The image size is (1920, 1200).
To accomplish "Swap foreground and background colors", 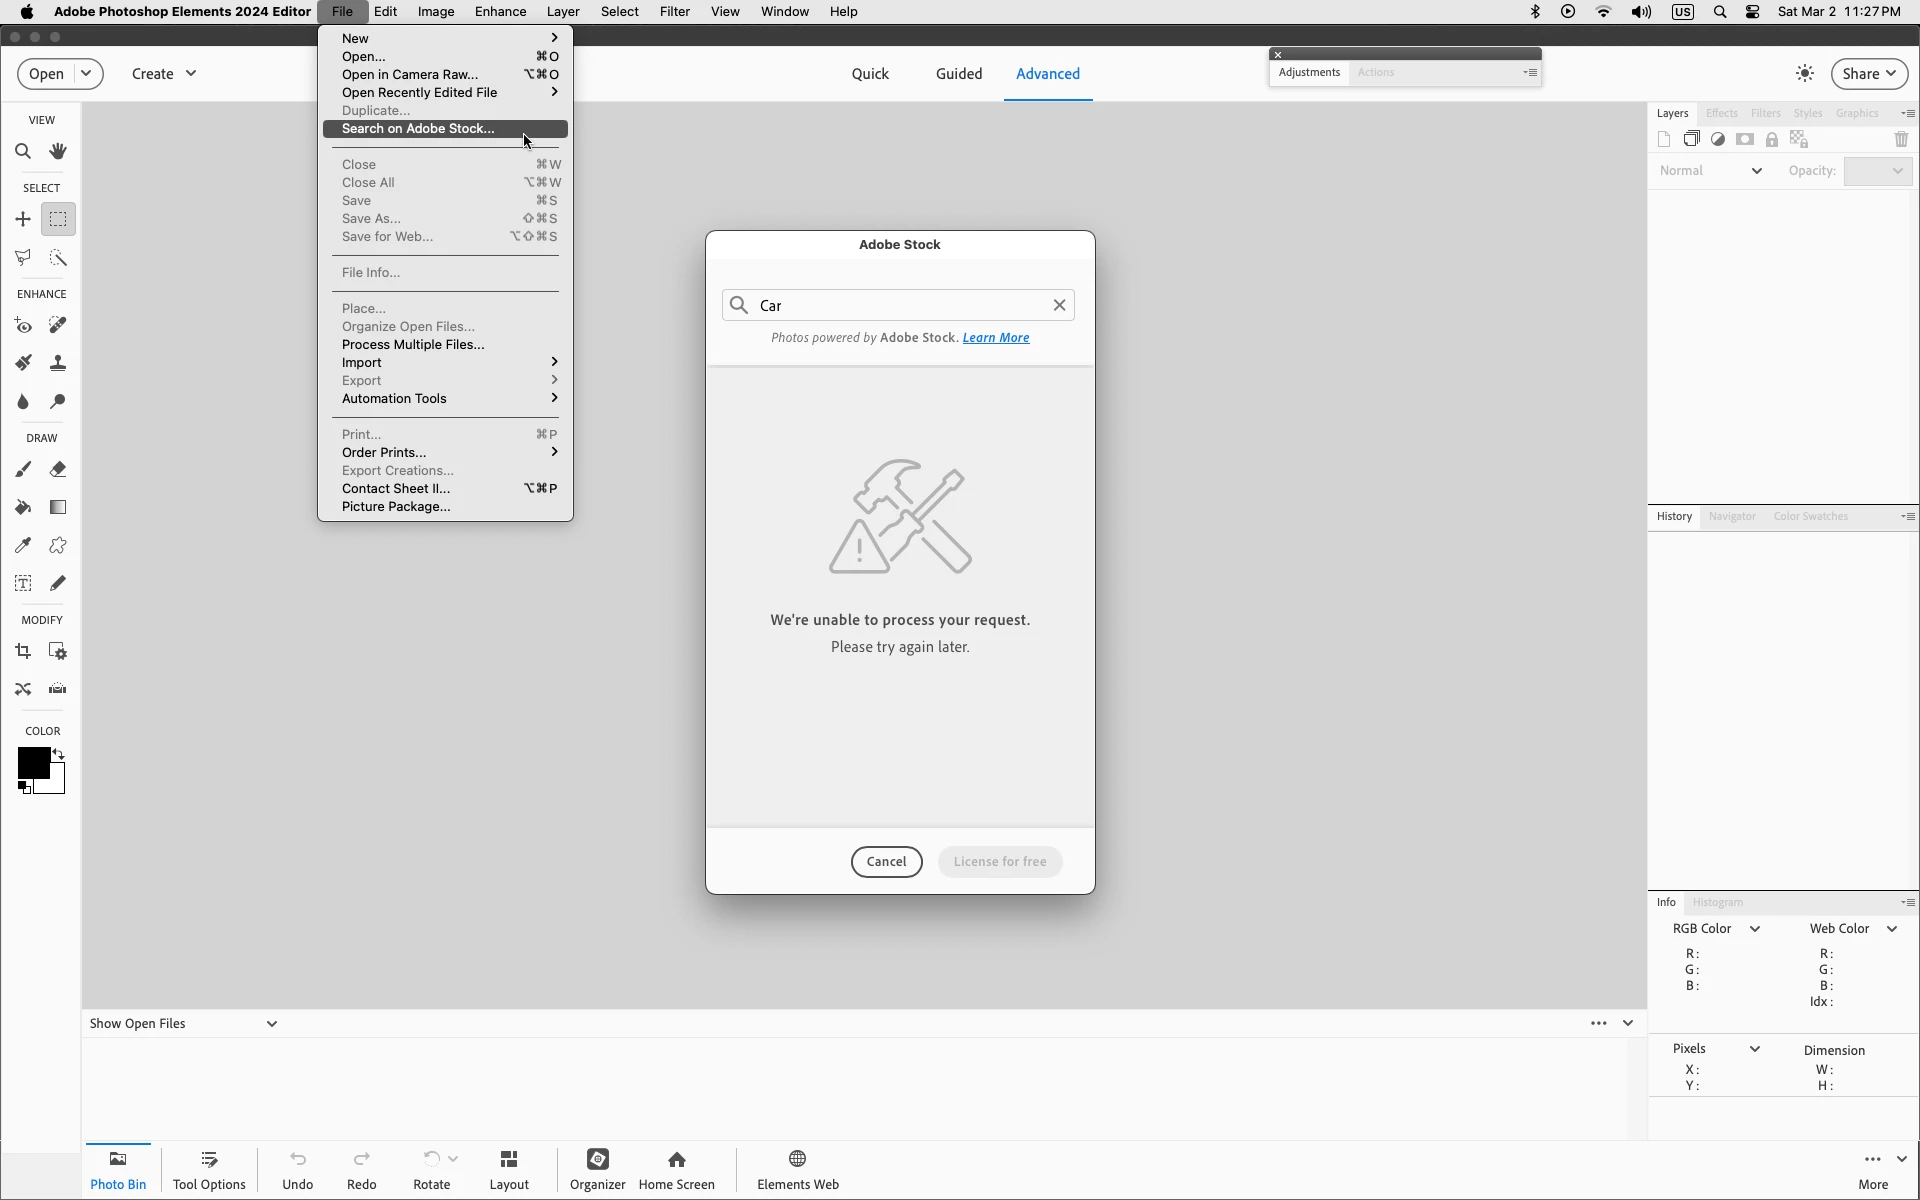I will tap(59, 754).
